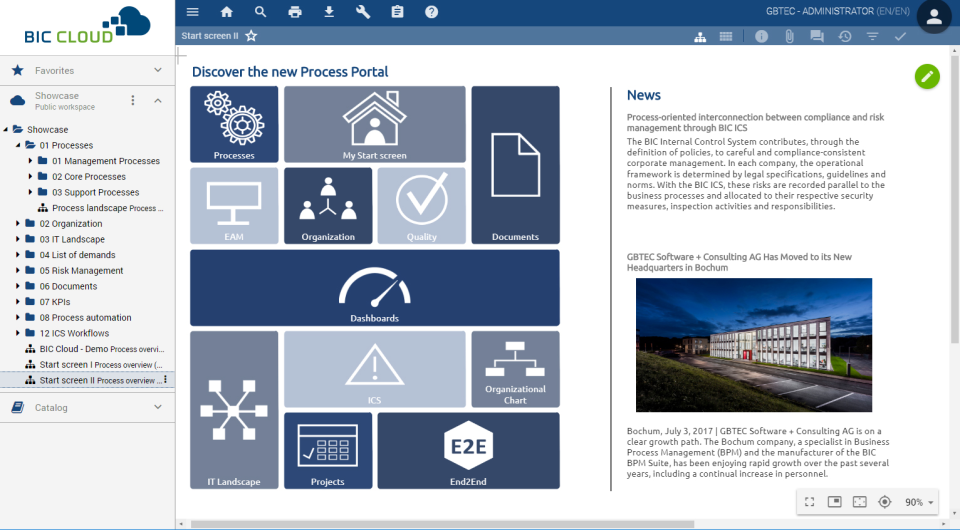
Task: Mark Start screen II as favorite star
Action: coord(251,35)
